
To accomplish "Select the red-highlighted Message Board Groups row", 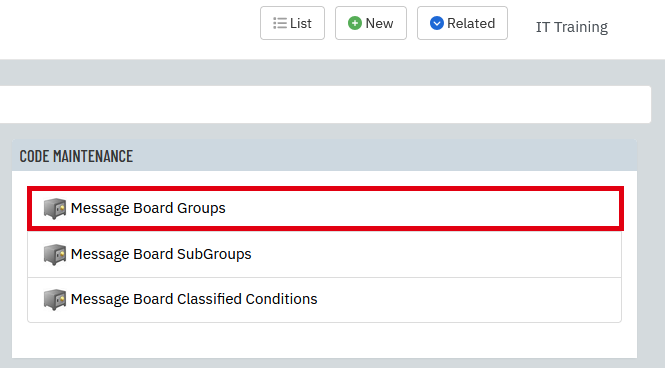I will pyautogui.click(x=325, y=209).
